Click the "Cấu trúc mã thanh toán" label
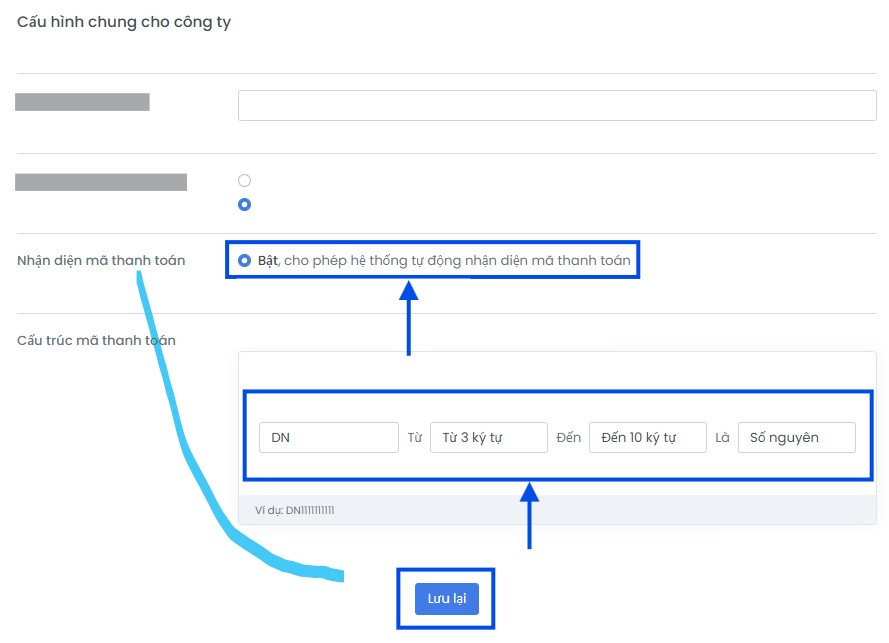The height and width of the screenshot is (643, 889). point(96,340)
